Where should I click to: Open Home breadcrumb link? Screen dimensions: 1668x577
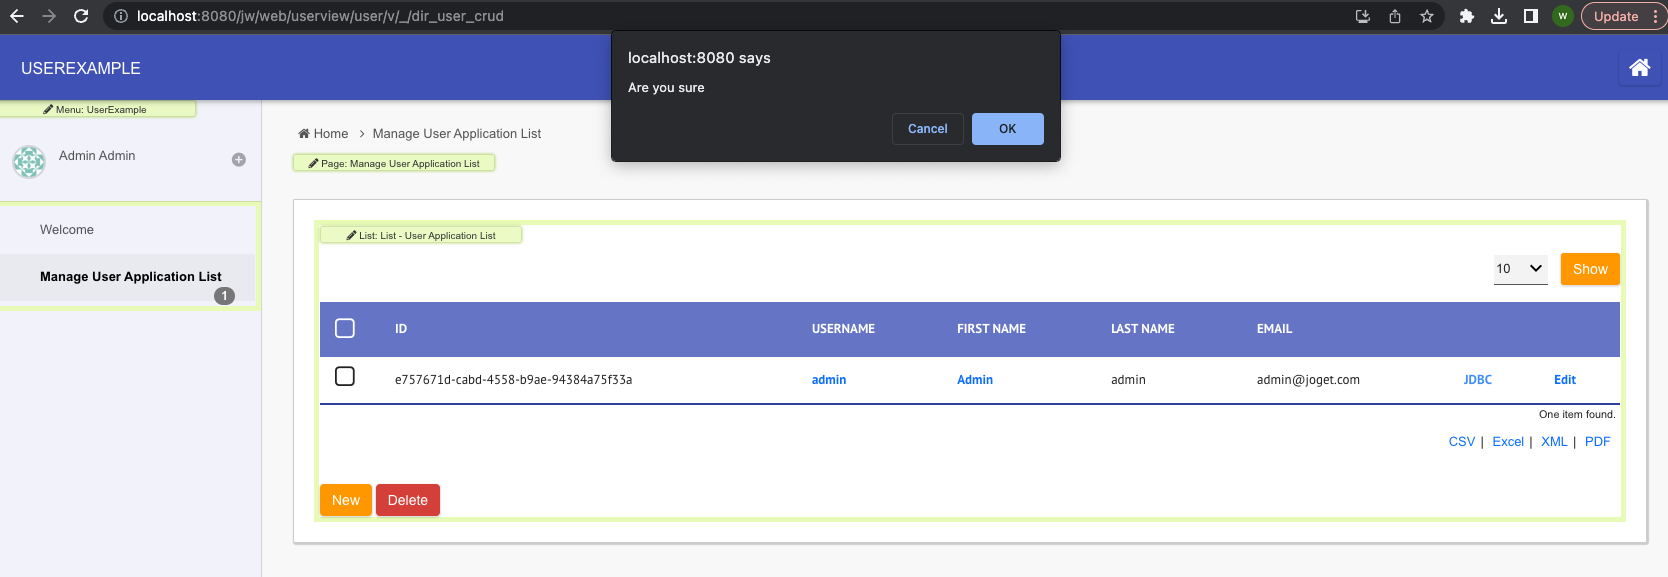[x=323, y=133]
